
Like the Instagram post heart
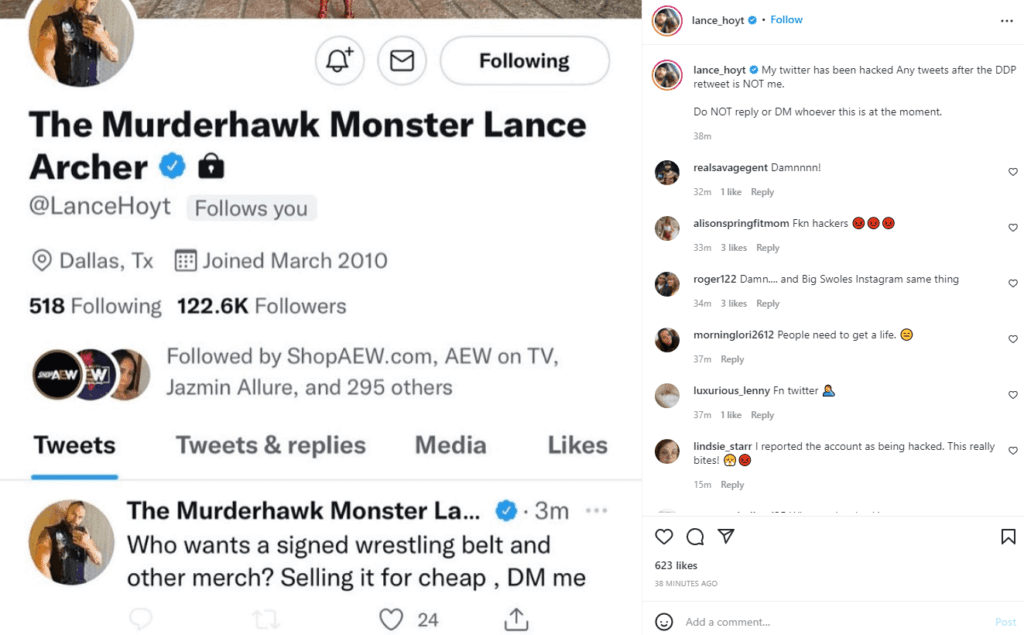pyautogui.click(x=664, y=537)
